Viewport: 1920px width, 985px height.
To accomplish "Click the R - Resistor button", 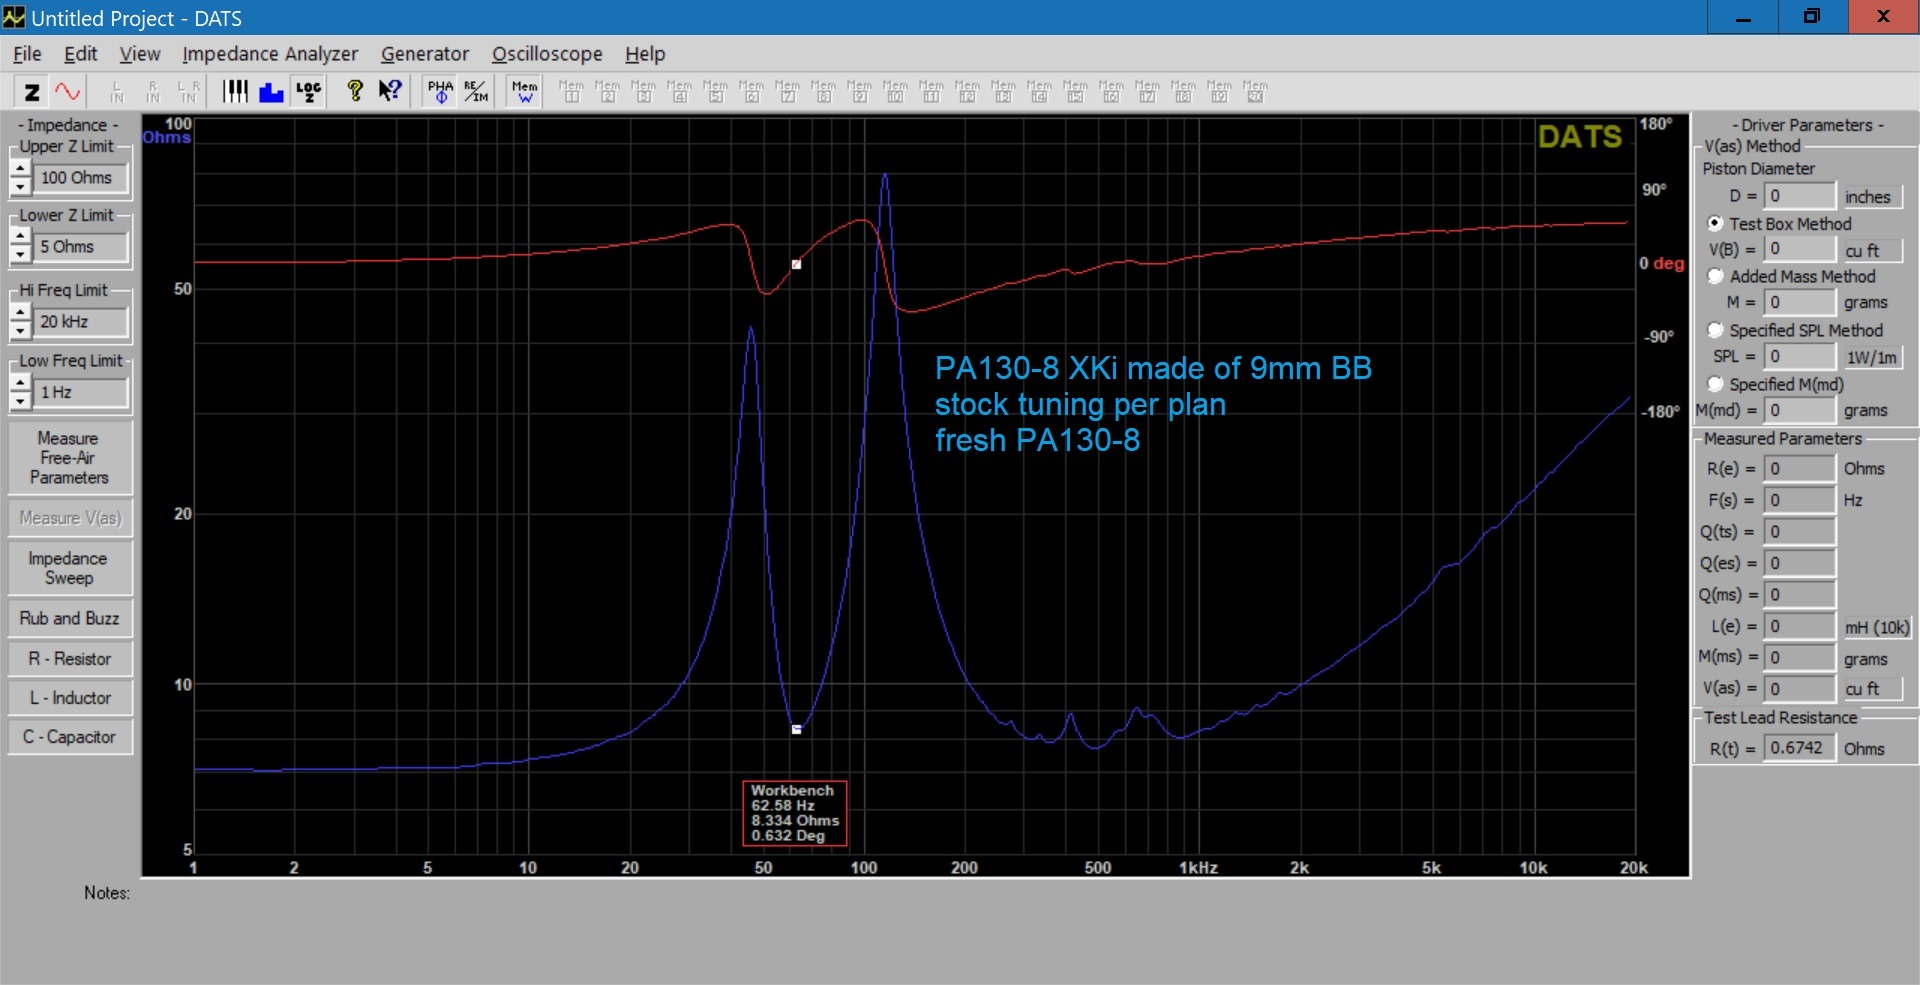I will [69, 659].
